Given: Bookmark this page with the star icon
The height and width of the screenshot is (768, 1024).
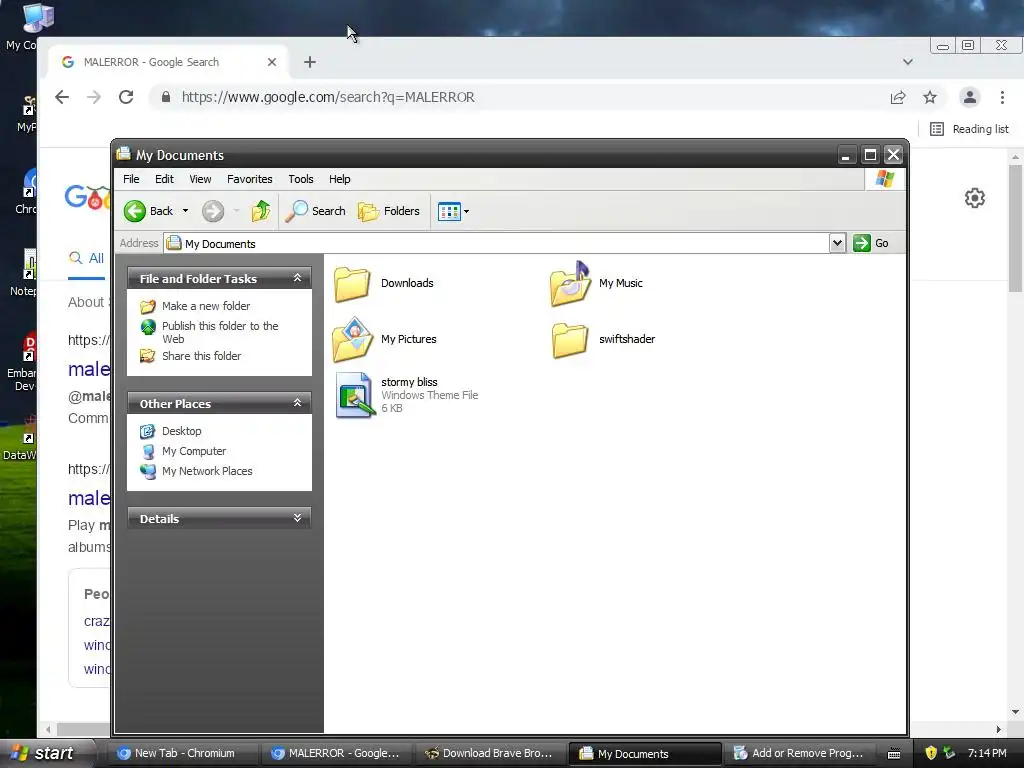Looking at the screenshot, I should [930, 97].
